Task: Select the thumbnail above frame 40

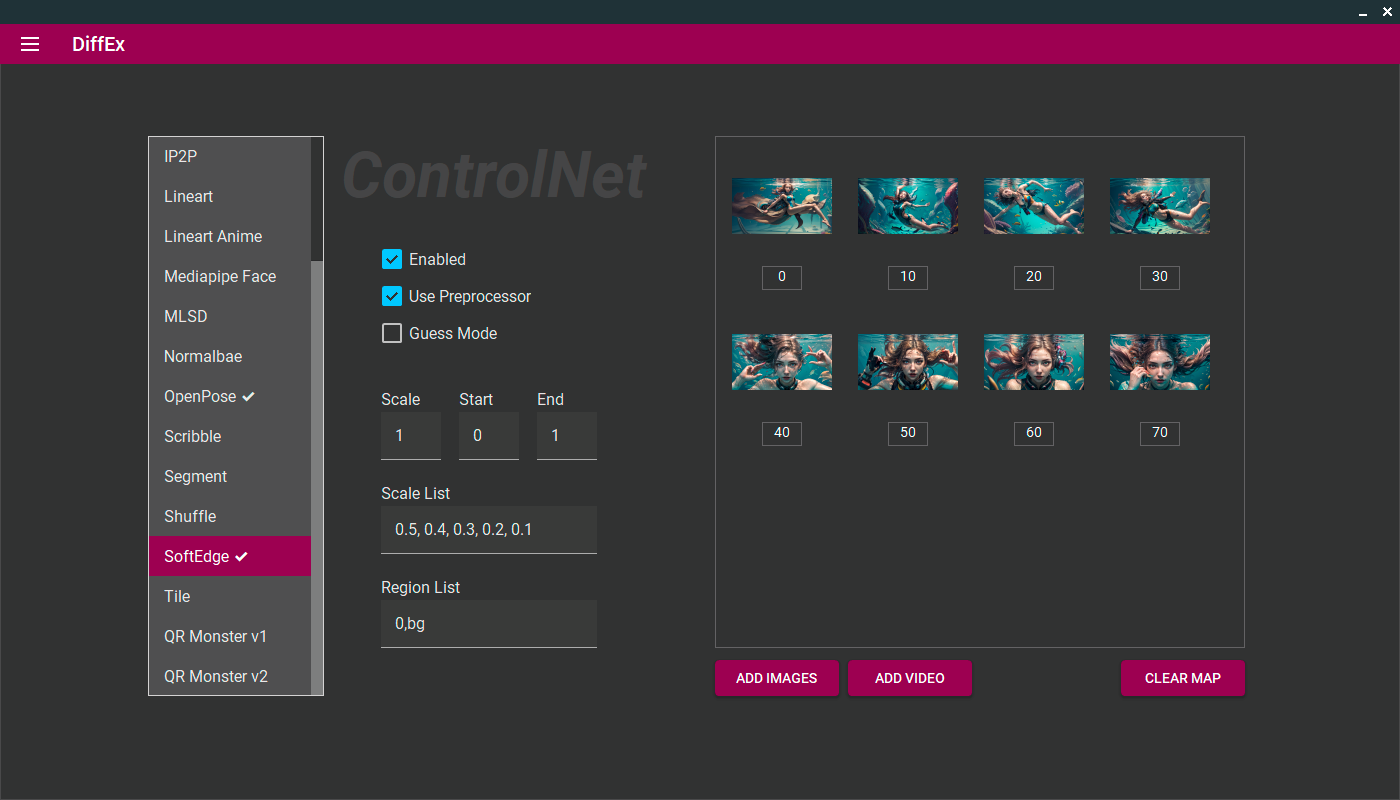Action: pos(782,362)
